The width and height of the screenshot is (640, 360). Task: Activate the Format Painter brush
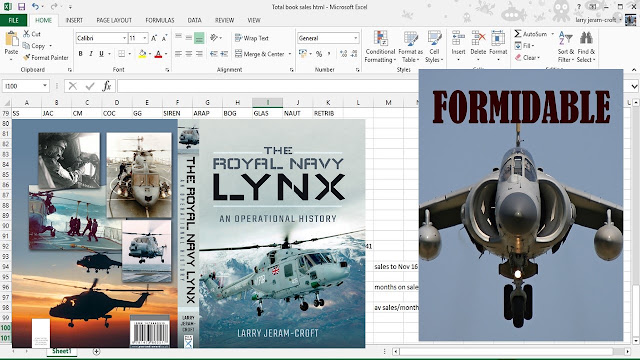27,58
